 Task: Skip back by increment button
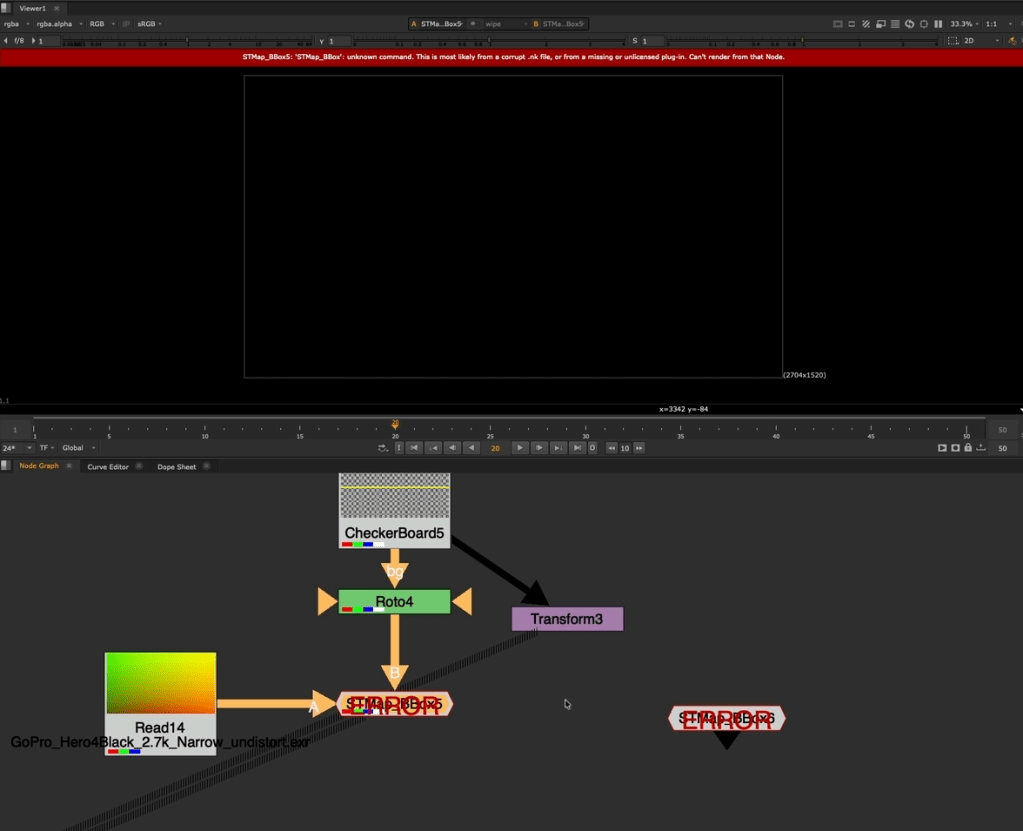coord(611,448)
